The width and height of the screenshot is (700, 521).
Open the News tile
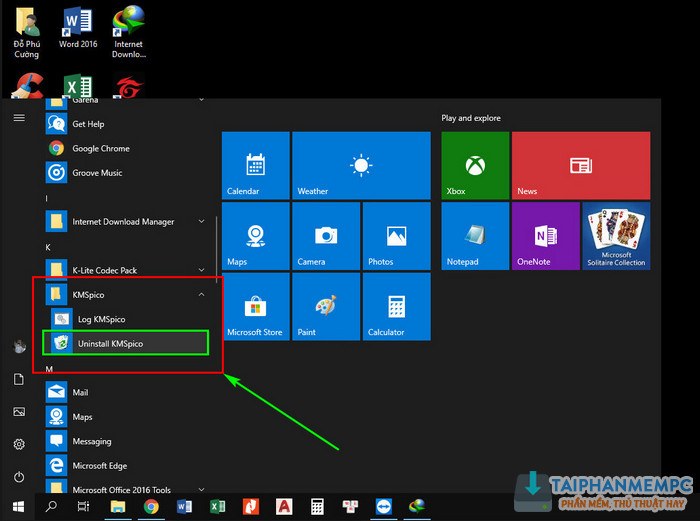581,165
